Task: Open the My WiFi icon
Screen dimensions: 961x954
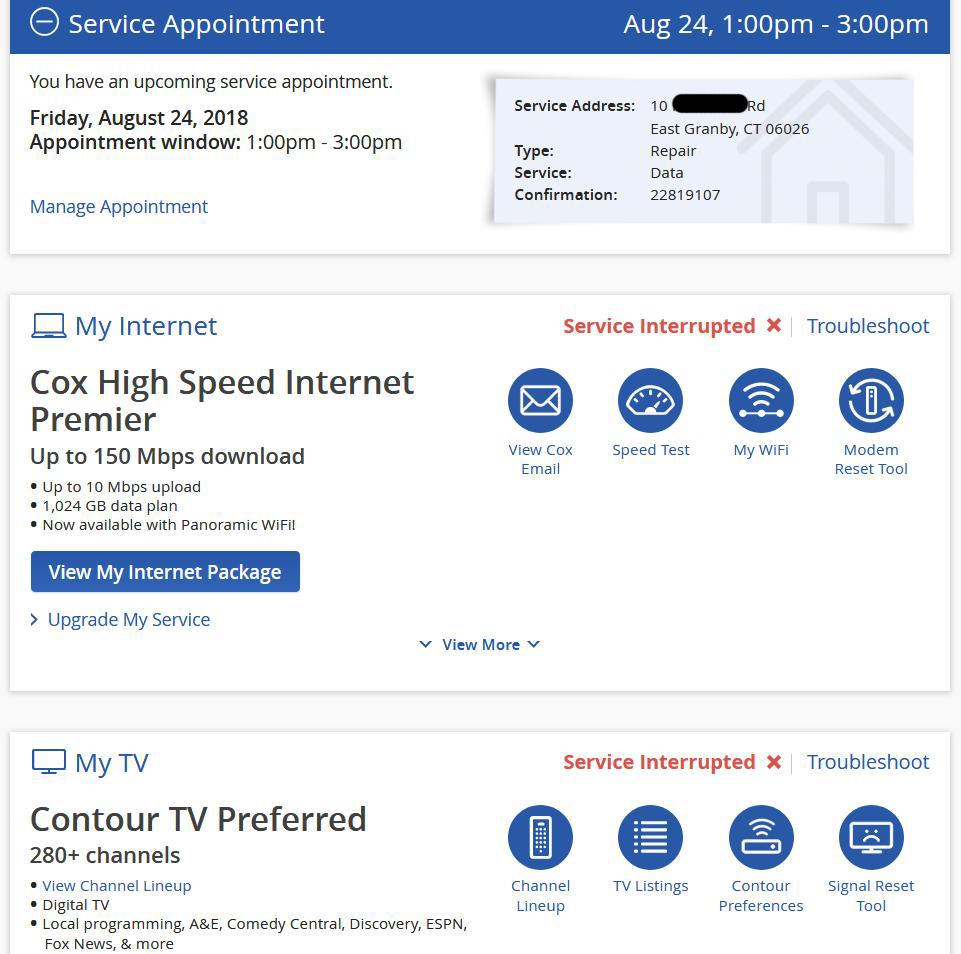Action: 761,401
